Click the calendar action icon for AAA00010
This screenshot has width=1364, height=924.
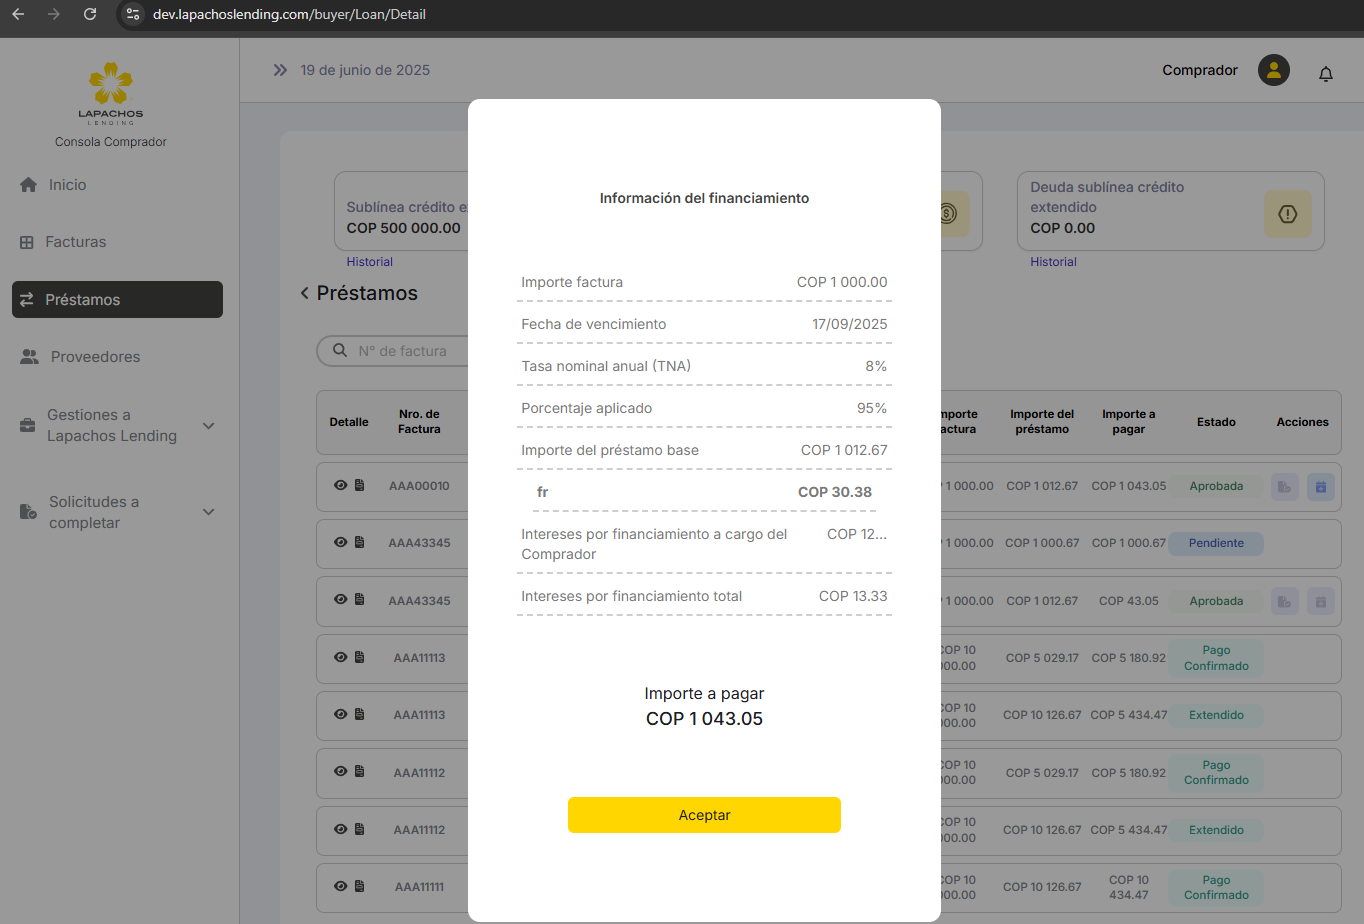coord(1320,487)
